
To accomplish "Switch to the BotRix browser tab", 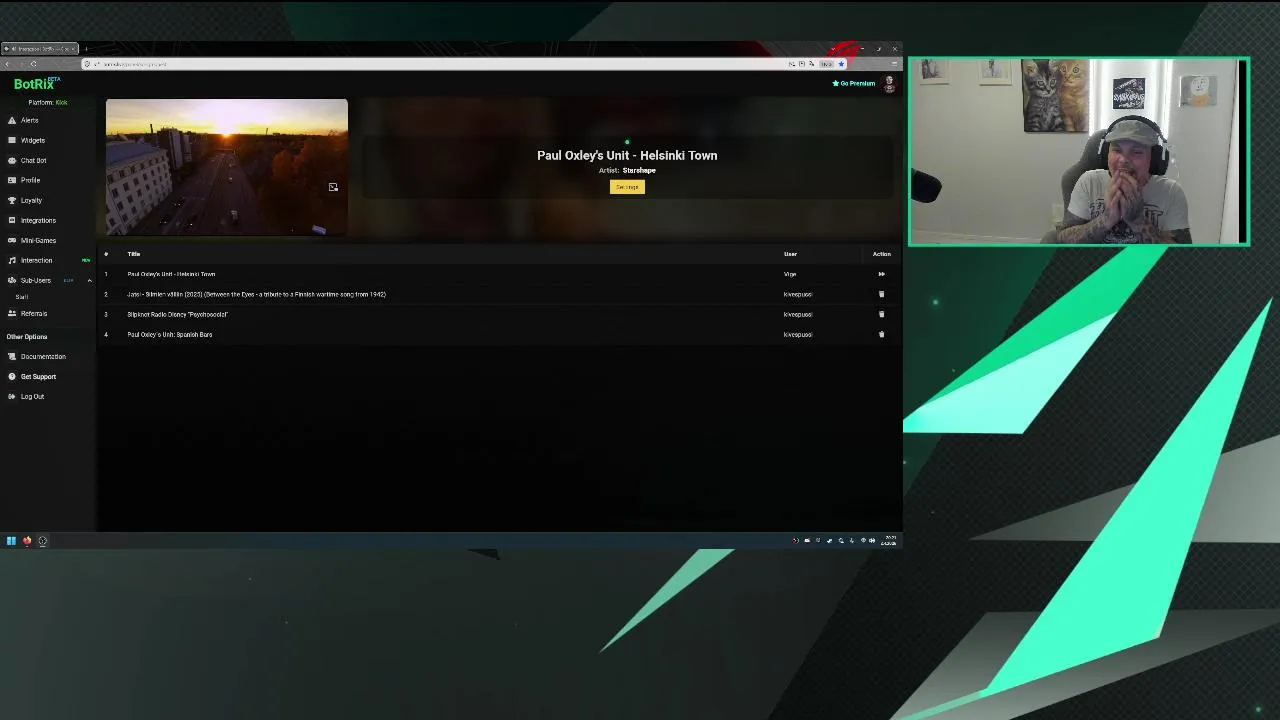I will (x=40, y=49).
